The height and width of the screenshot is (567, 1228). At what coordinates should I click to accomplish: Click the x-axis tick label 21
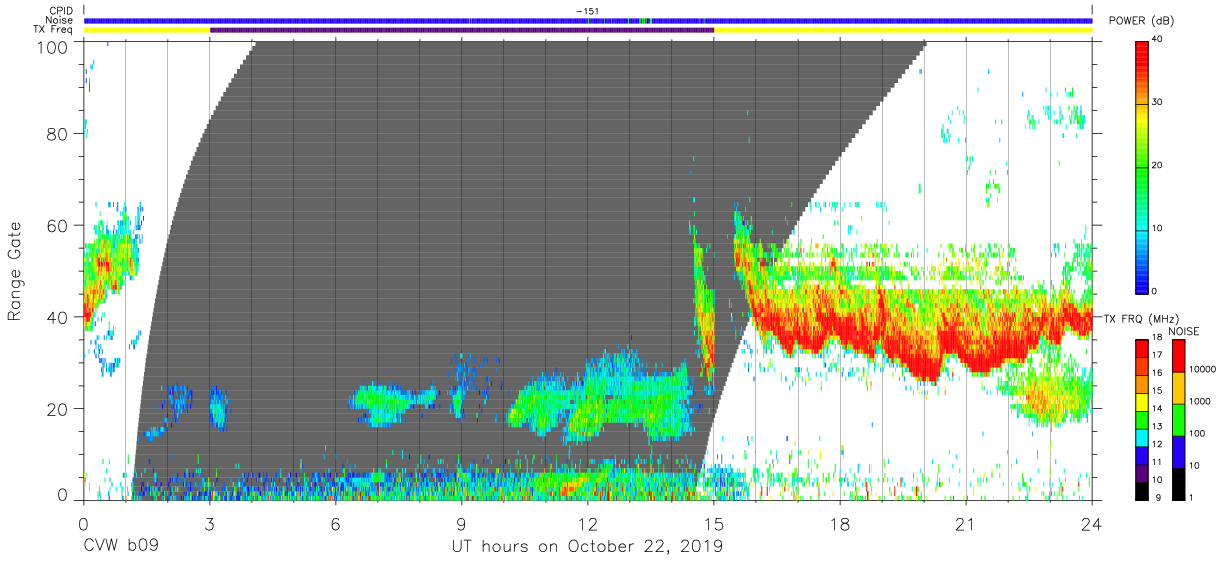coord(966,524)
